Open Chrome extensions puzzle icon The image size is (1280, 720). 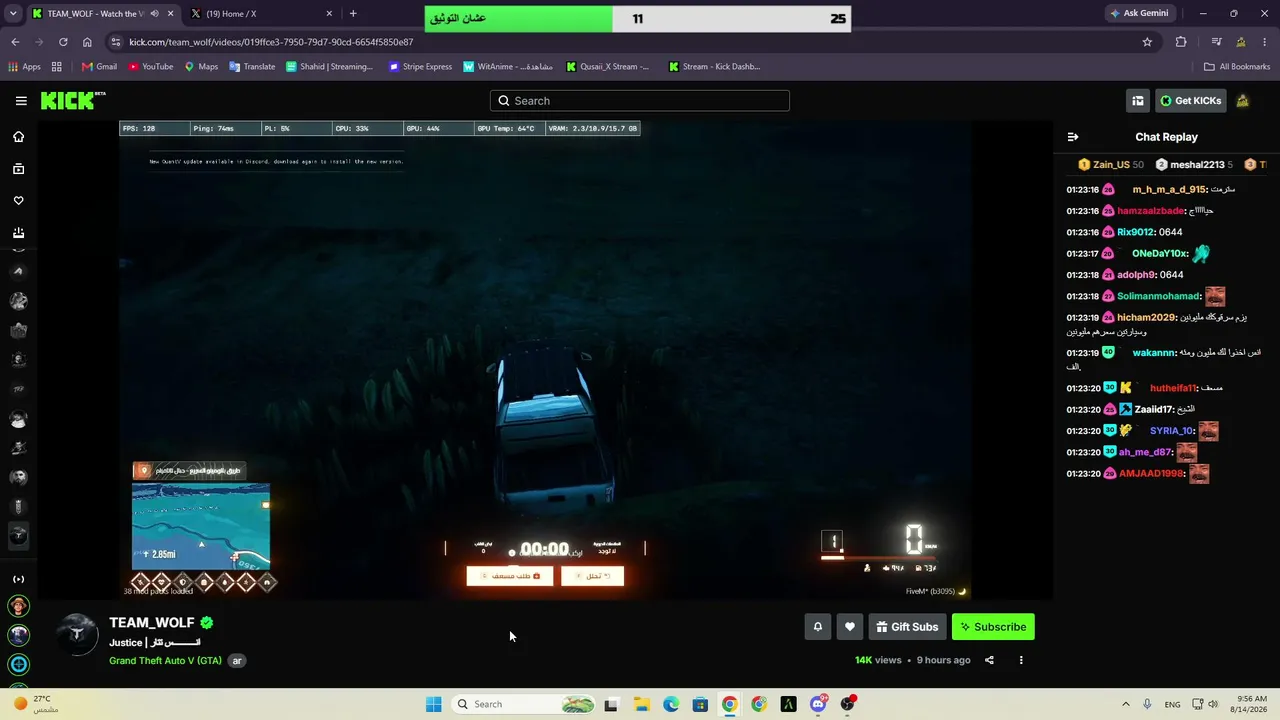click(1181, 42)
